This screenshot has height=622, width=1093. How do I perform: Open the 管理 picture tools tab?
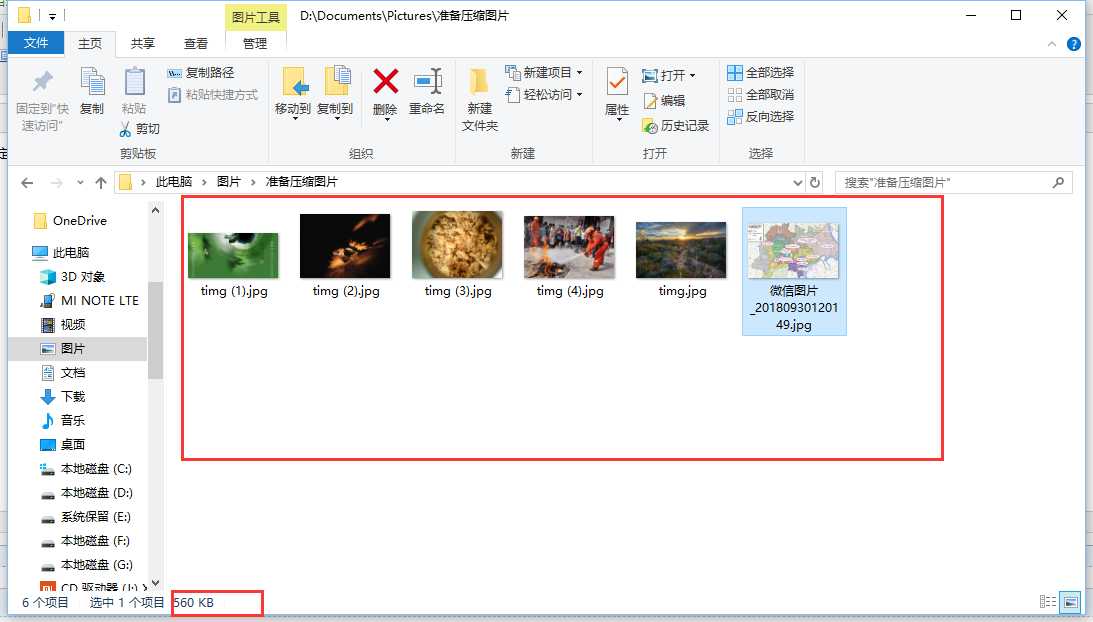tap(254, 44)
